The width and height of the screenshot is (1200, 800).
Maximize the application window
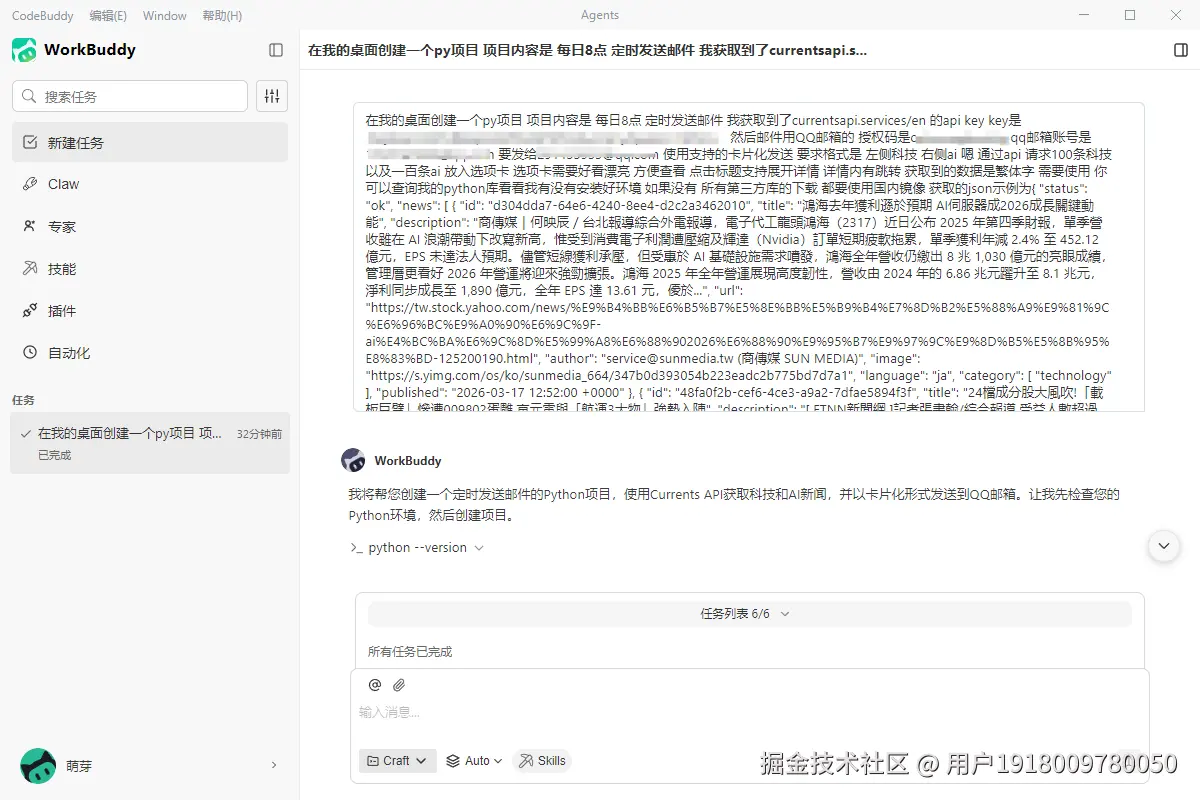[x=1130, y=15]
